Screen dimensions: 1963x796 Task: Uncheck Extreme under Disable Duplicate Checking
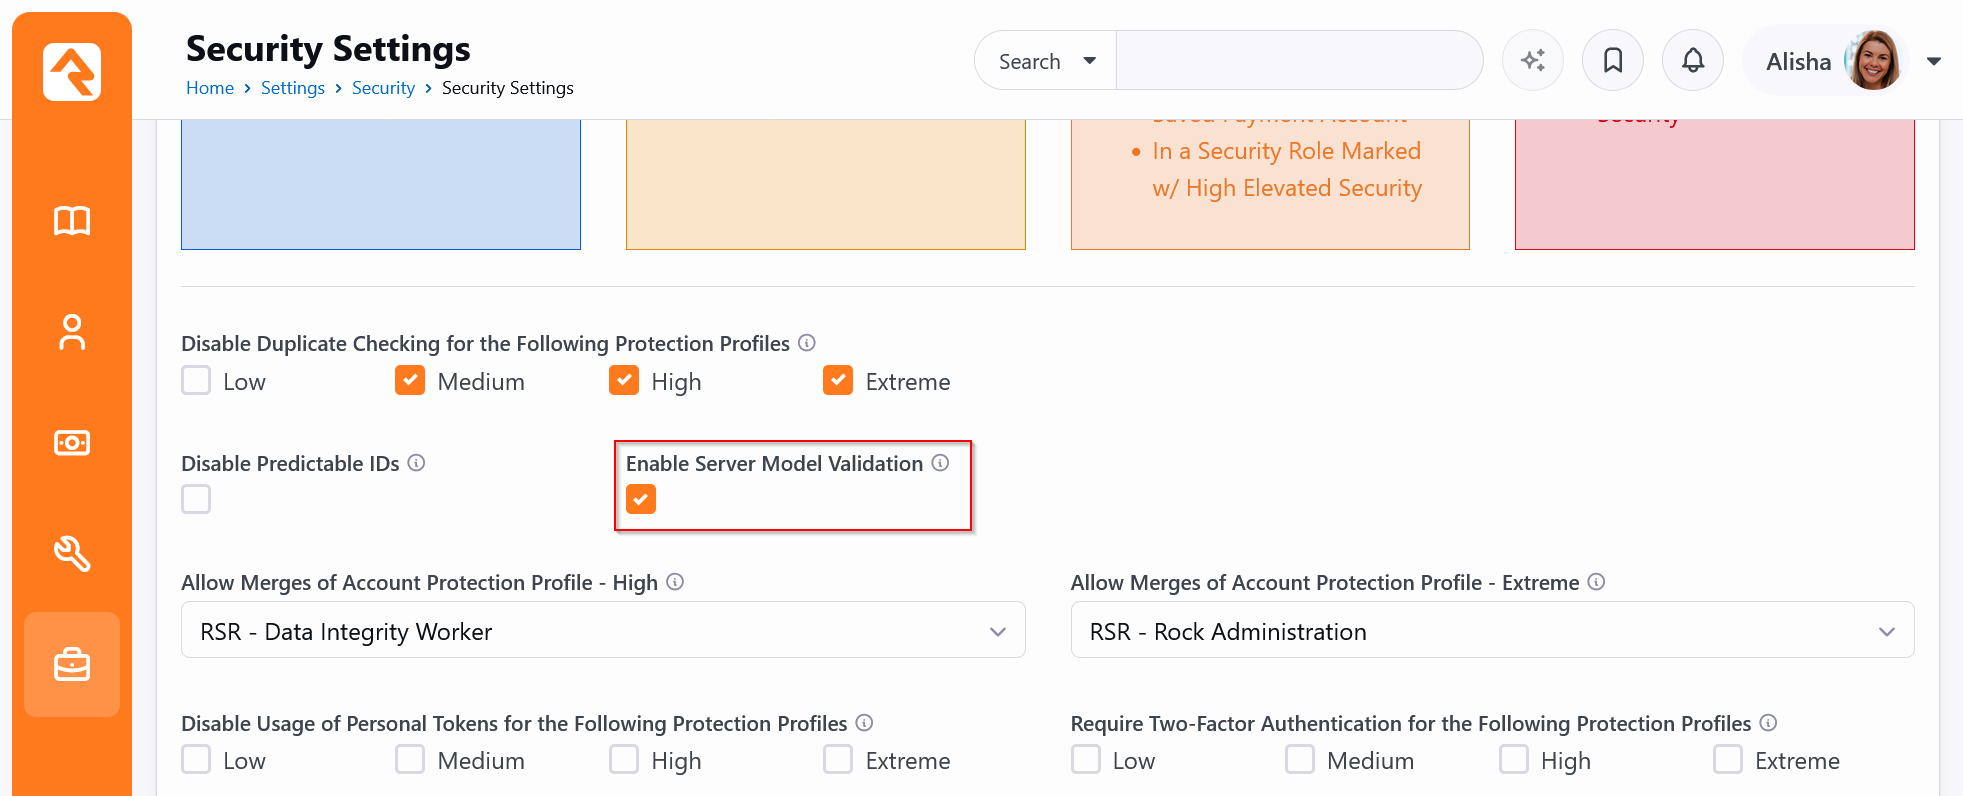tap(838, 380)
